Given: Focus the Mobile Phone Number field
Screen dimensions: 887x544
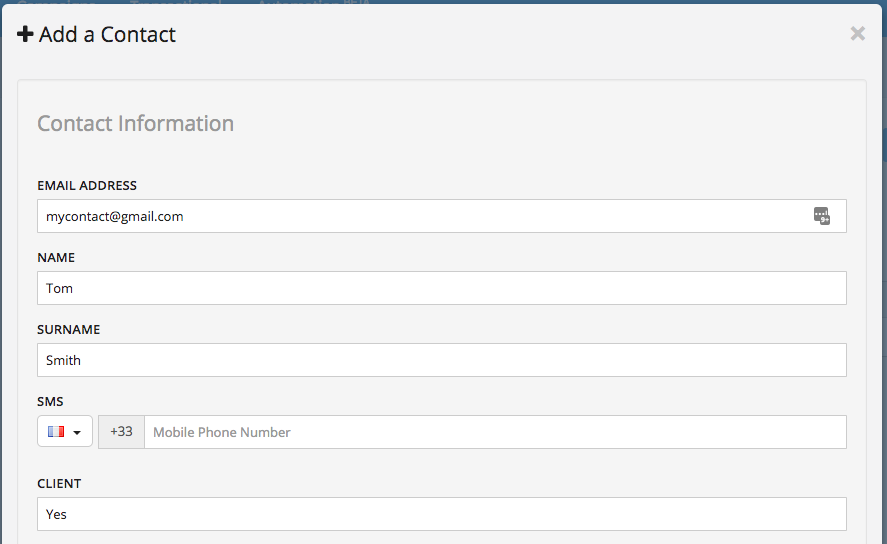Looking at the screenshot, I should pos(496,432).
